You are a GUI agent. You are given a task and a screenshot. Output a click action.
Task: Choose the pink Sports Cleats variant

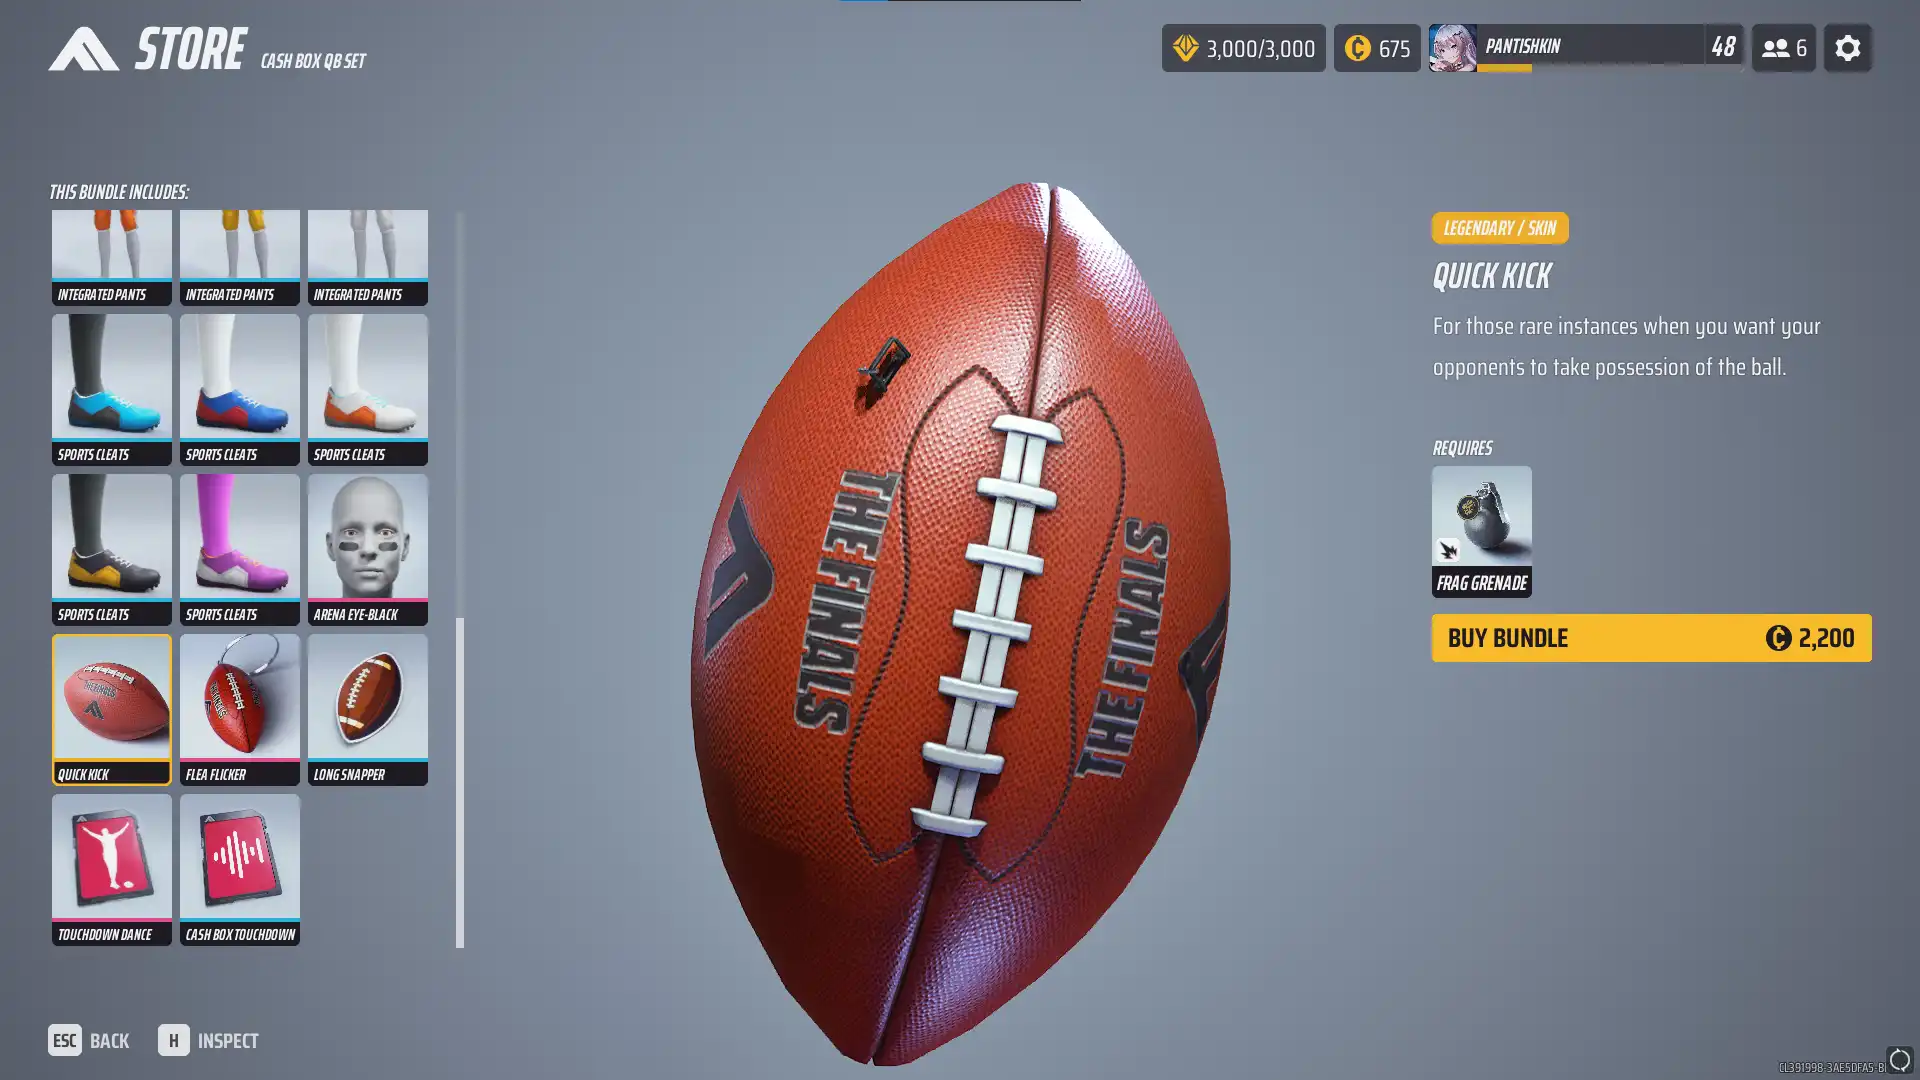click(240, 549)
